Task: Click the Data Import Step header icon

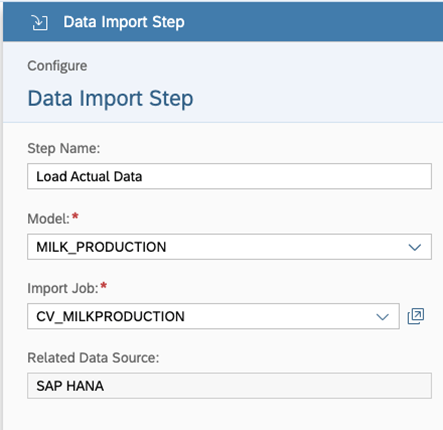Action: click(40, 22)
